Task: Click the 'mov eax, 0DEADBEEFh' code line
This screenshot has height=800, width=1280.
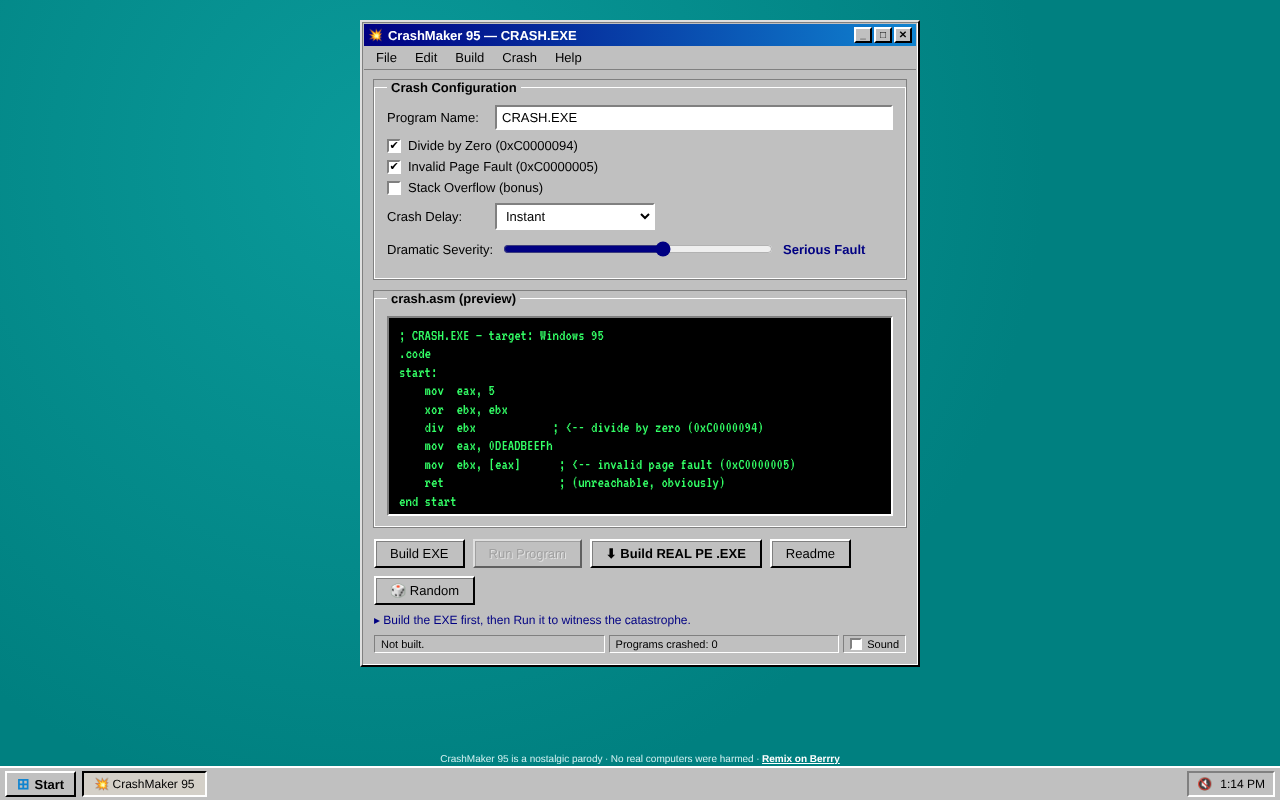Action: tap(488, 446)
